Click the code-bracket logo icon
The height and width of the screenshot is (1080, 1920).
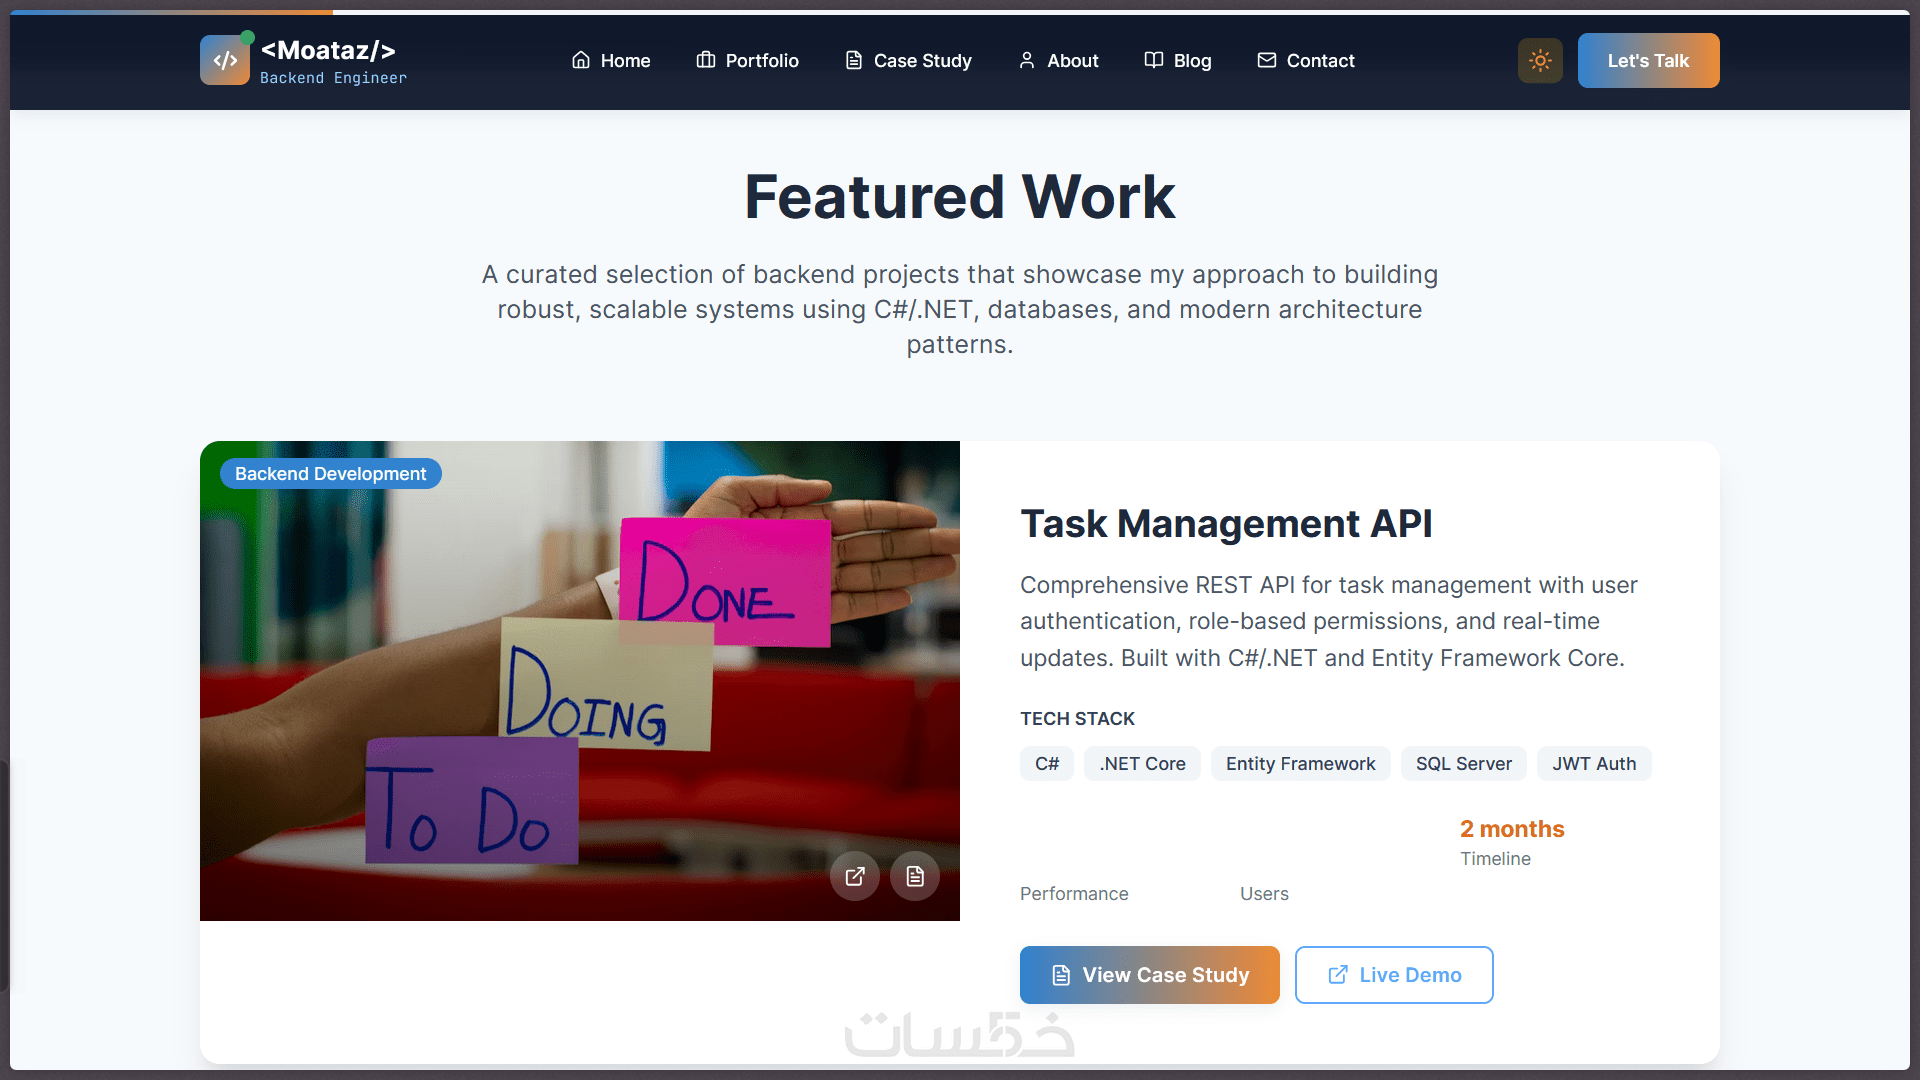pos(225,61)
